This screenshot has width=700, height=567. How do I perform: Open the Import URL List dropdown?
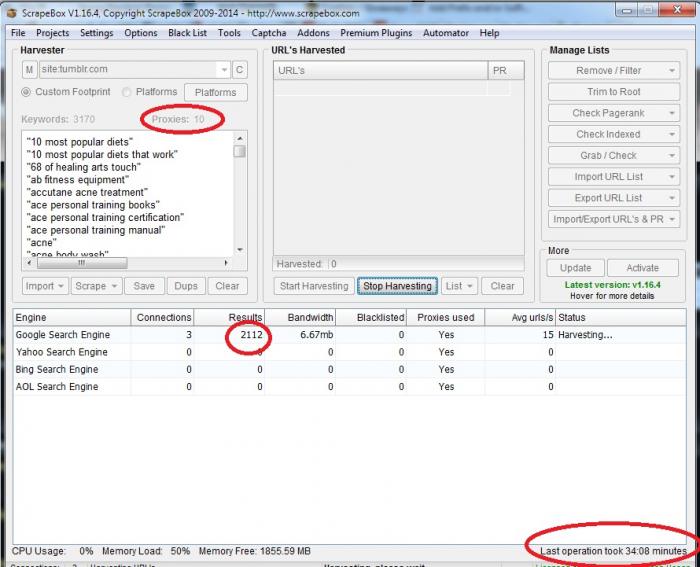pyautogui.click(x=614, y=177)
